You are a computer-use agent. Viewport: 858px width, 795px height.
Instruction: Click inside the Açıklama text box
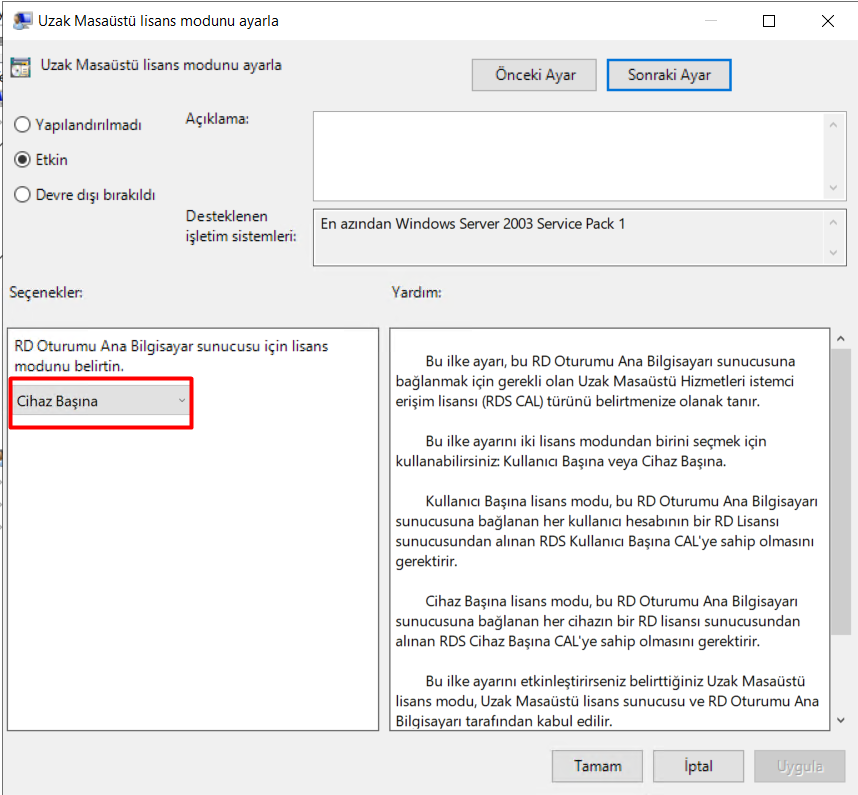569,156
